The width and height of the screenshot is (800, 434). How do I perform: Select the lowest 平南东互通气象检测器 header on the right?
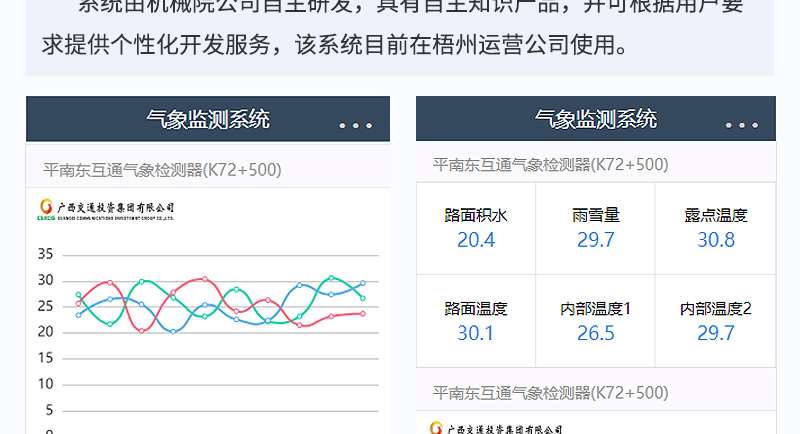(x=550, y=392)
